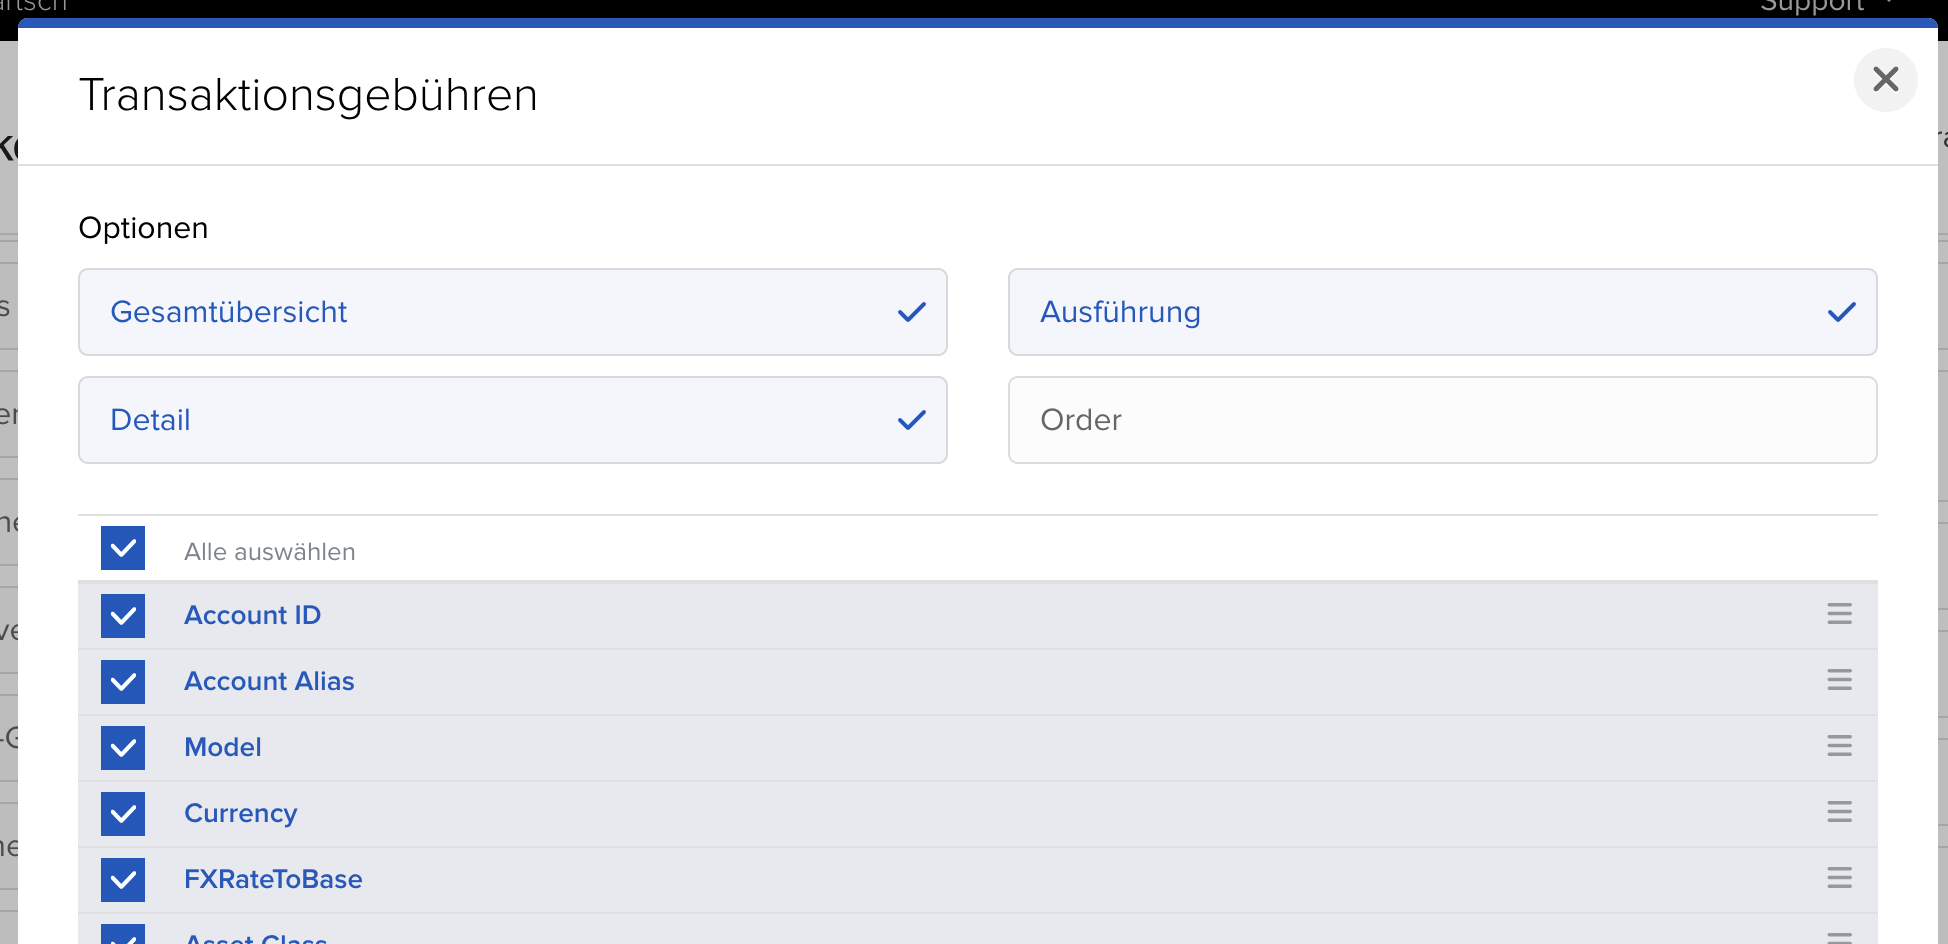Toggle the Detail option
The height and width of the screenshot is (944, 1948).
512,420
